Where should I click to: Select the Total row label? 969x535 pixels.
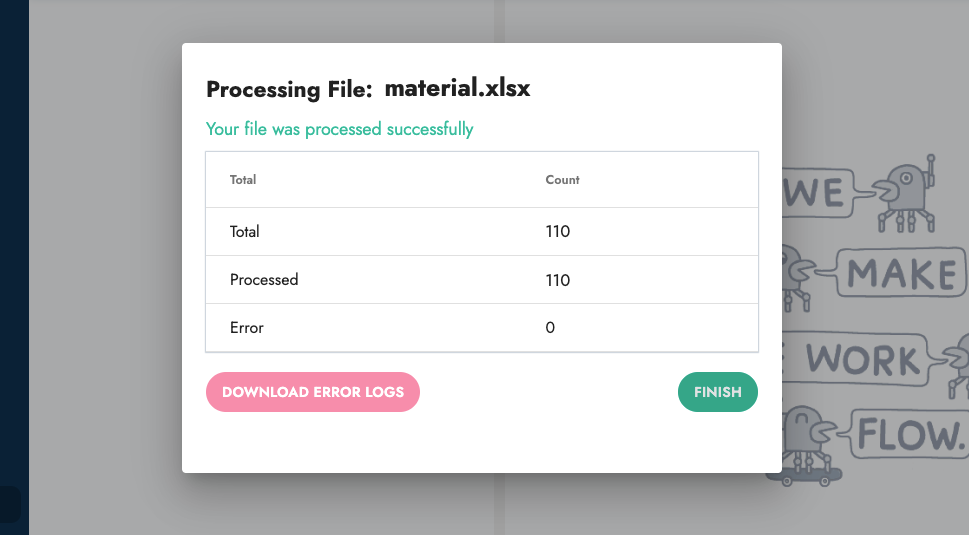coord(245,232)
